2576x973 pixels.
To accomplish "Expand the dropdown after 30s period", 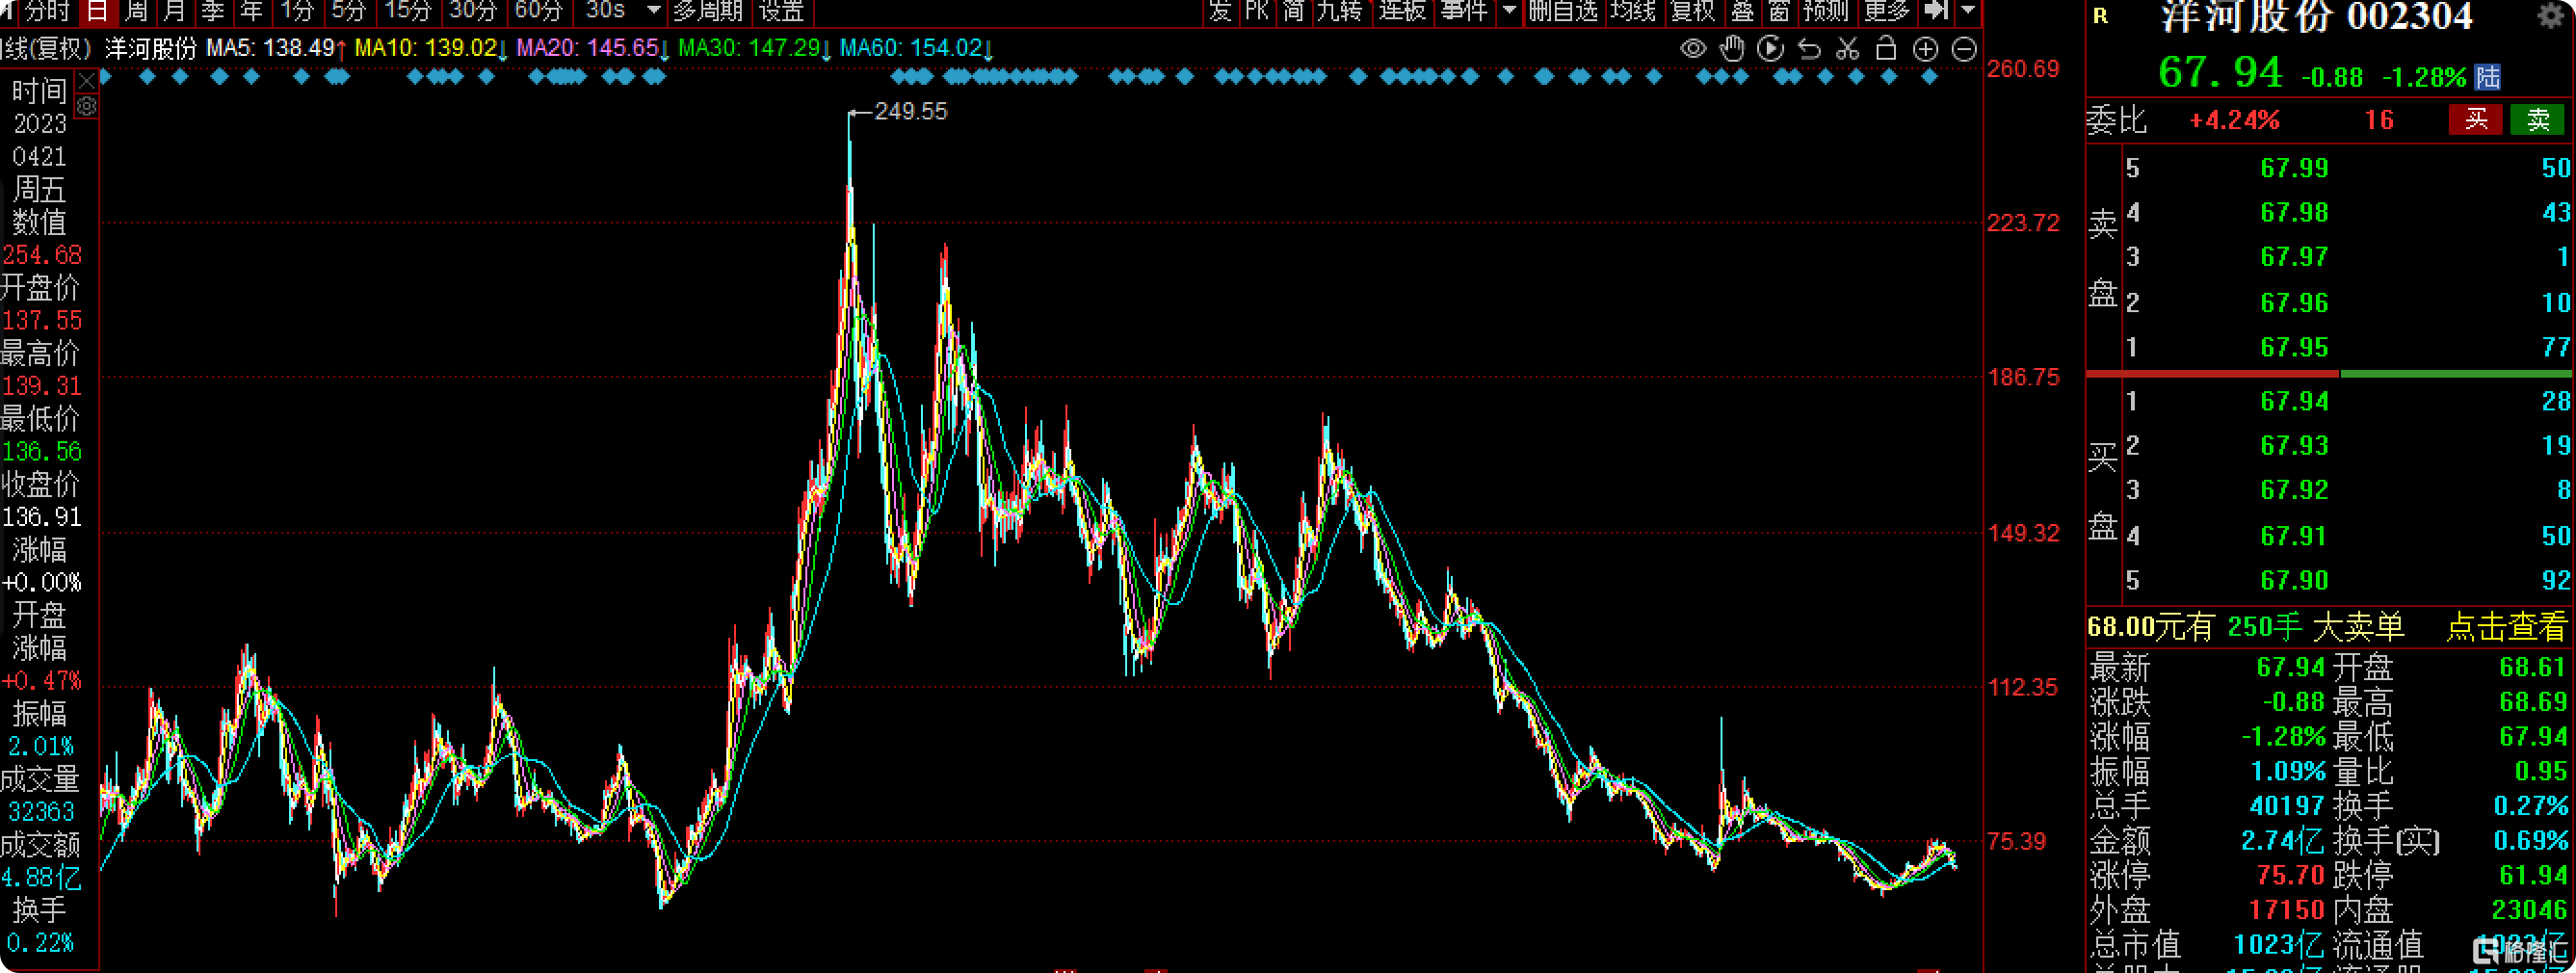I will (654, 11).
